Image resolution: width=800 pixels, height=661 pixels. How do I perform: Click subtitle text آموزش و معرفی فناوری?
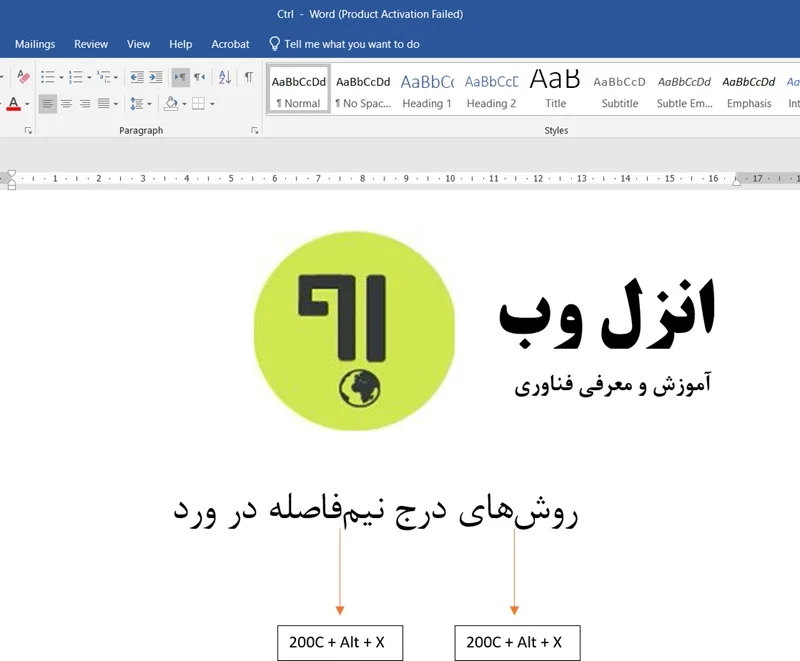(x=613, y=385)
